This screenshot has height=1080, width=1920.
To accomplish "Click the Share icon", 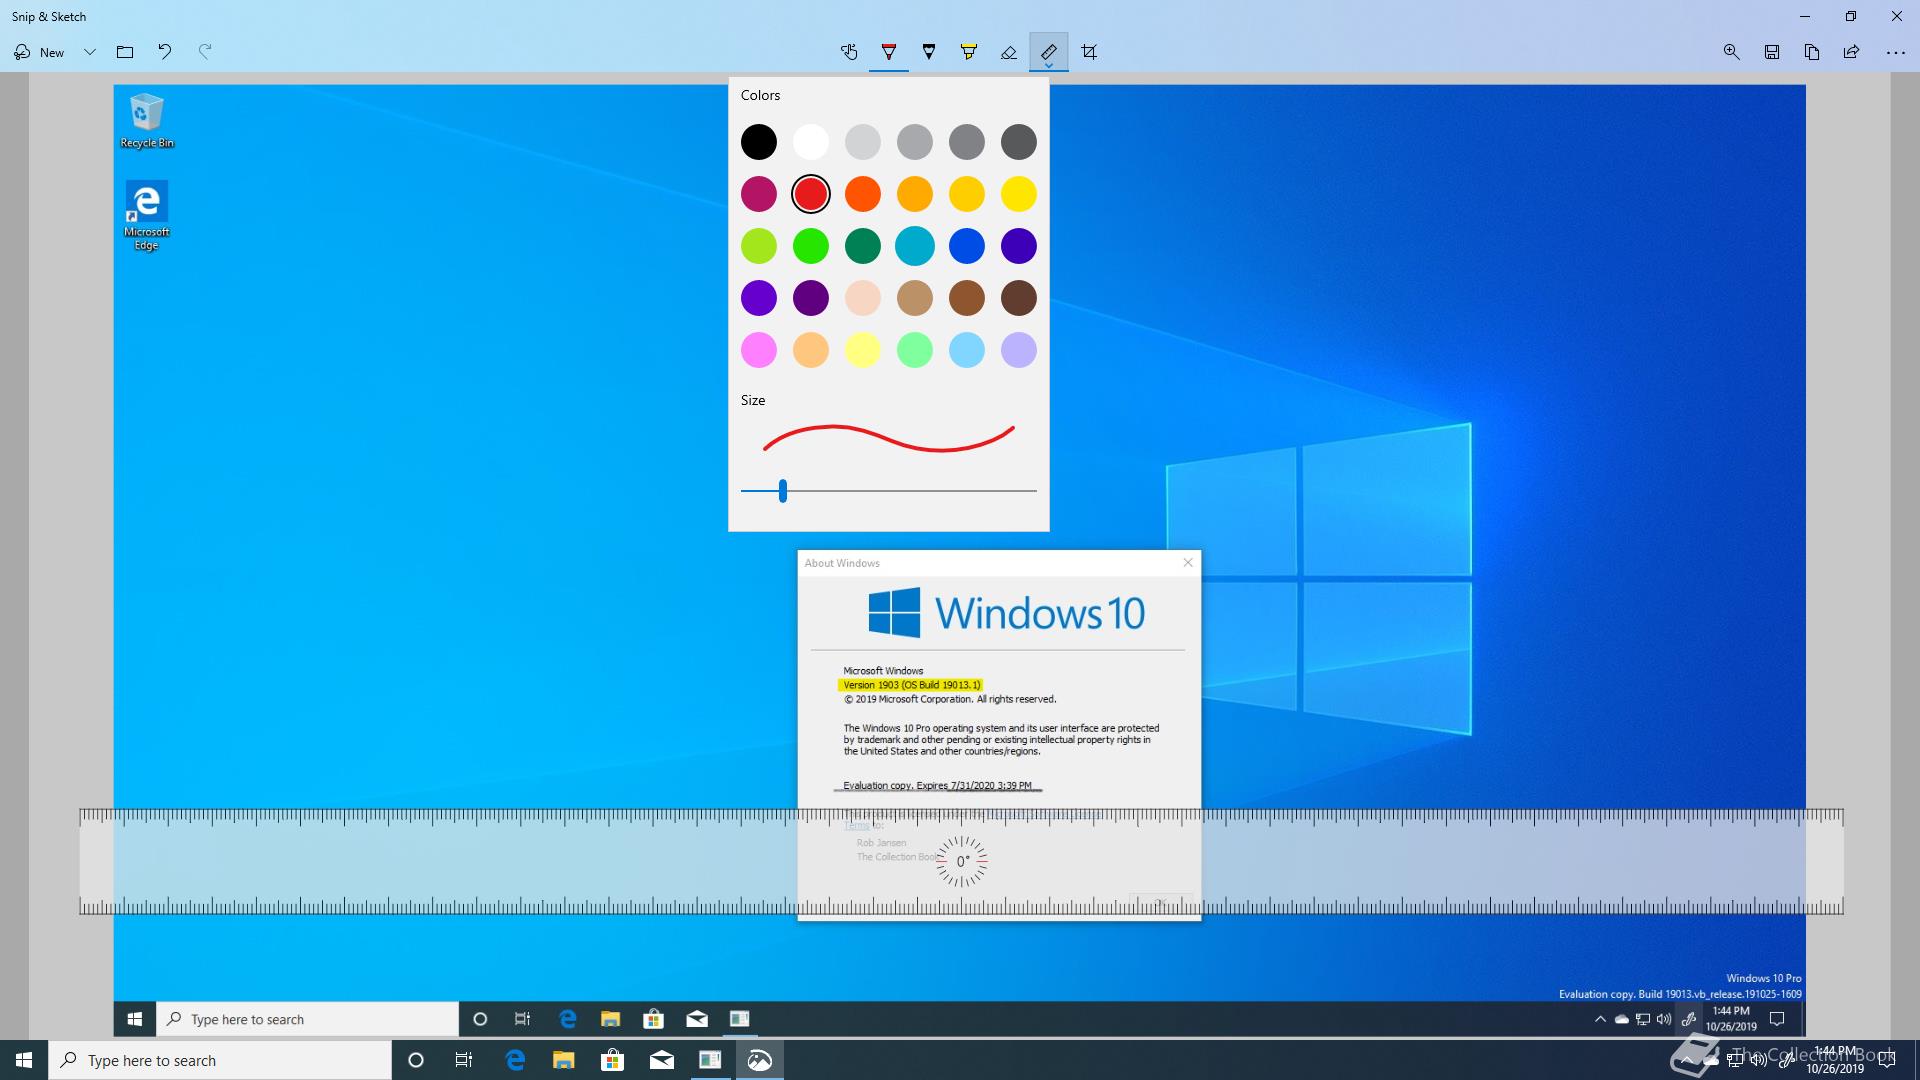I will click(x=1851, y=52).
